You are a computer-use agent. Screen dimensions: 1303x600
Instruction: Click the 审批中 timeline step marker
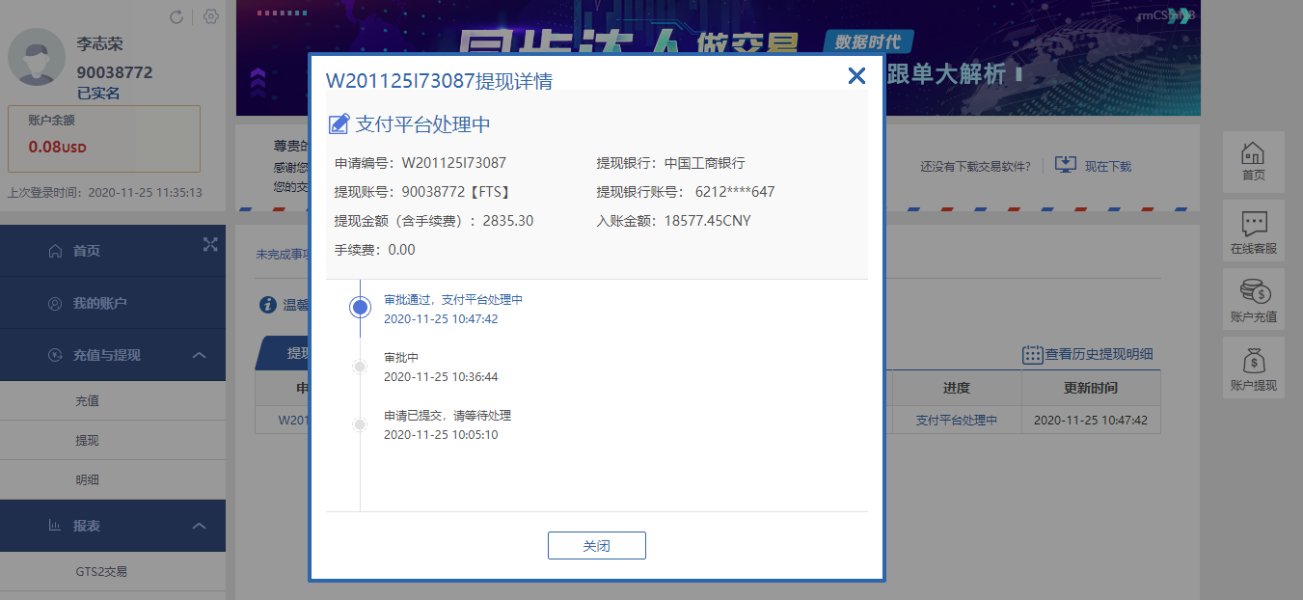pyautogui.click(x=360, y=367)
